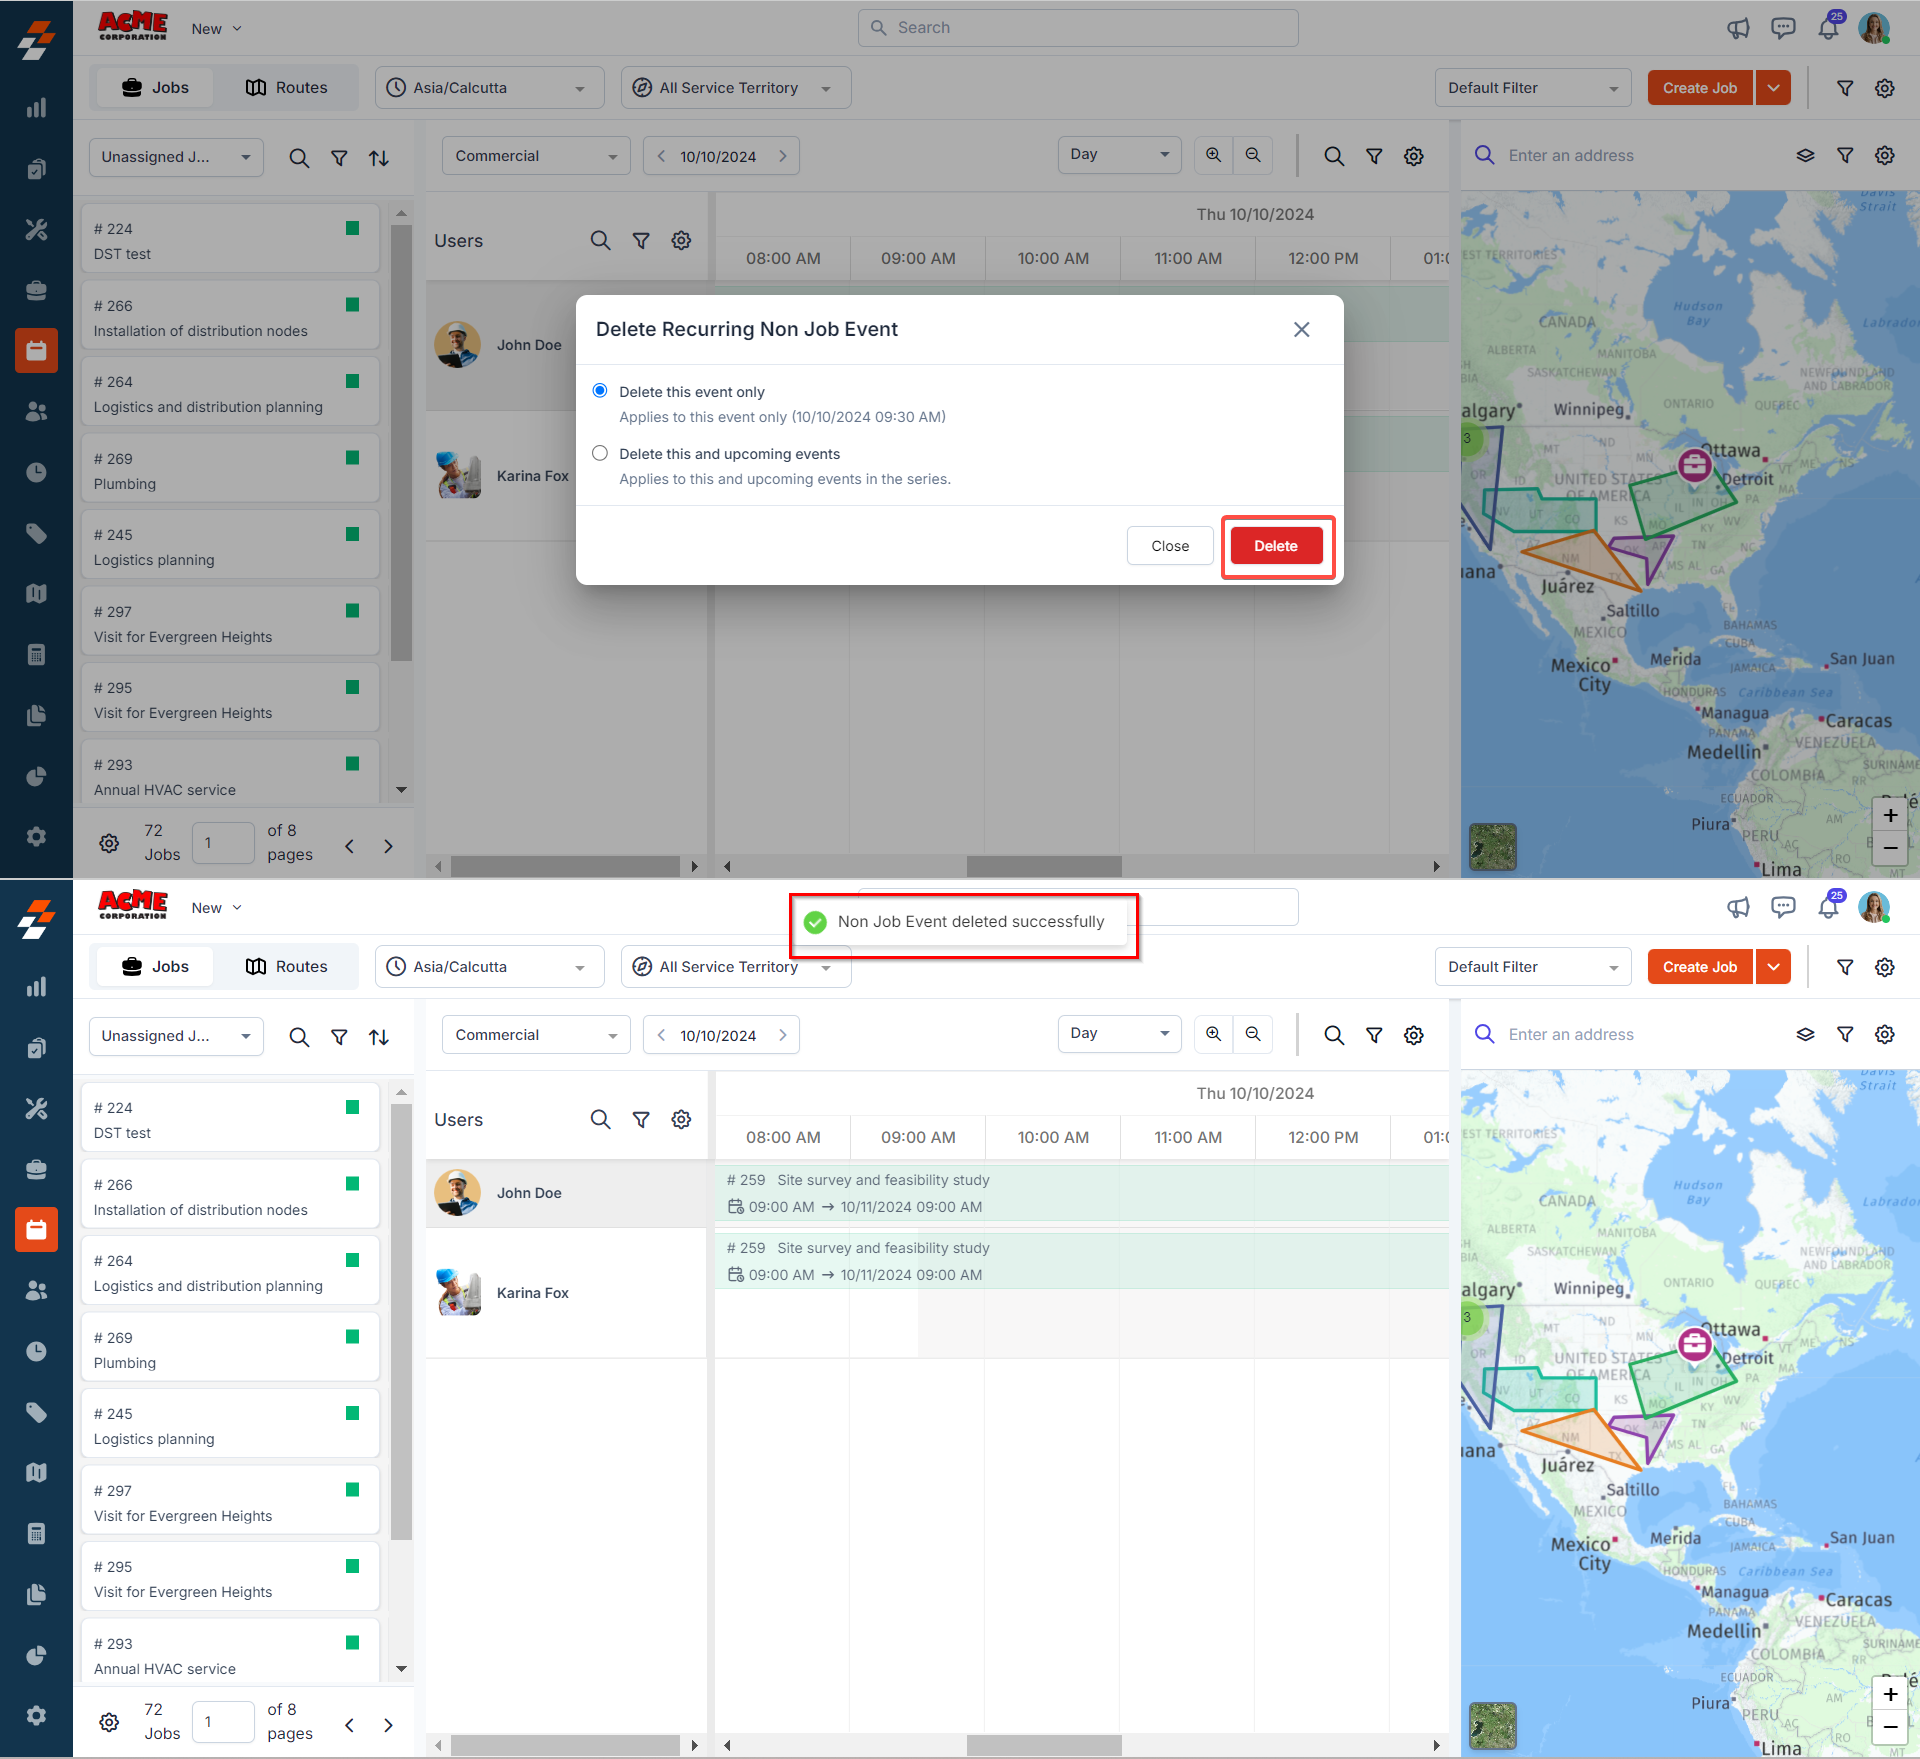The image size is (1920, 1759).
Task: Open the megaphone announcements icon in the toast screen
Action: click(x=1738, y=907)
